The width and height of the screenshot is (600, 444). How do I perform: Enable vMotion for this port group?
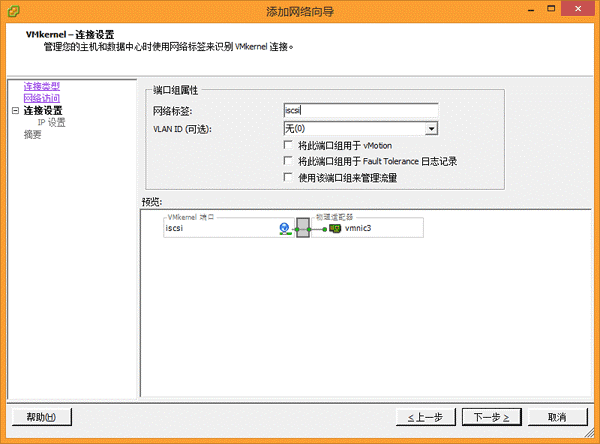[288, 145]
